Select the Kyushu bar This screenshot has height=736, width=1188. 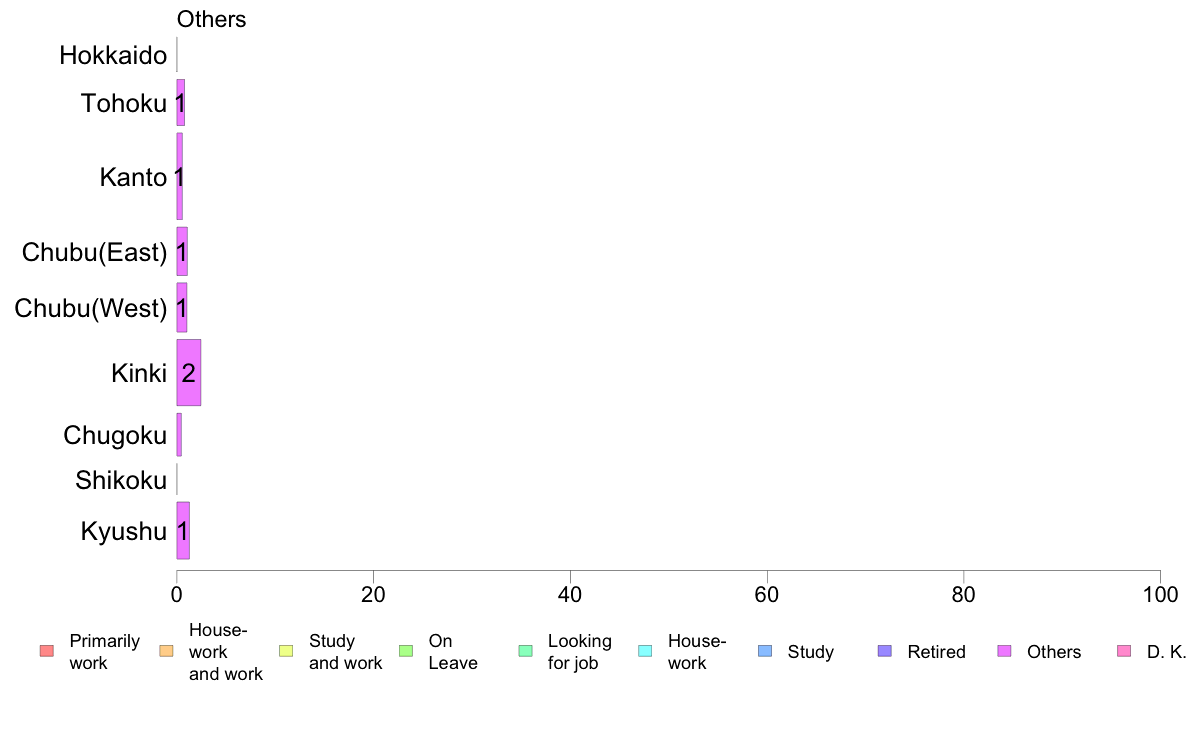(183, 531)
